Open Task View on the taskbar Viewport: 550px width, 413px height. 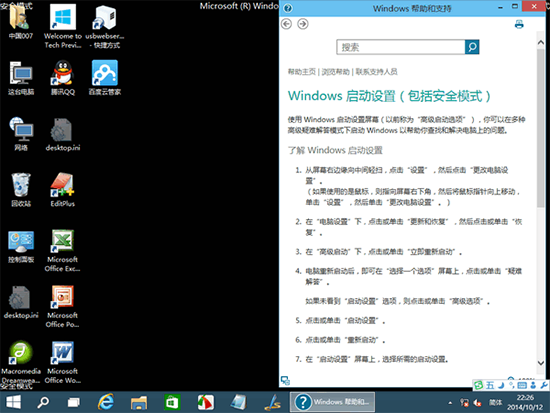(x=73, y=402)
